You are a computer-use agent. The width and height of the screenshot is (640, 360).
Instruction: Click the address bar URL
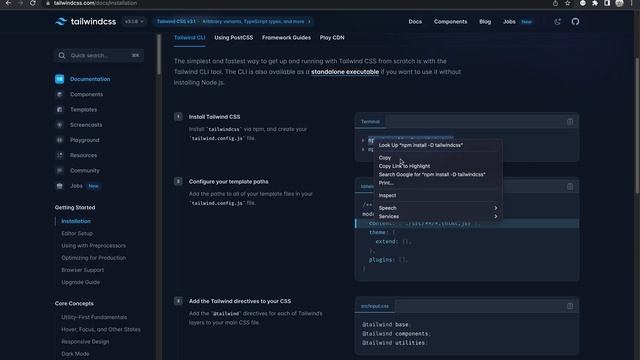point(95,3)
